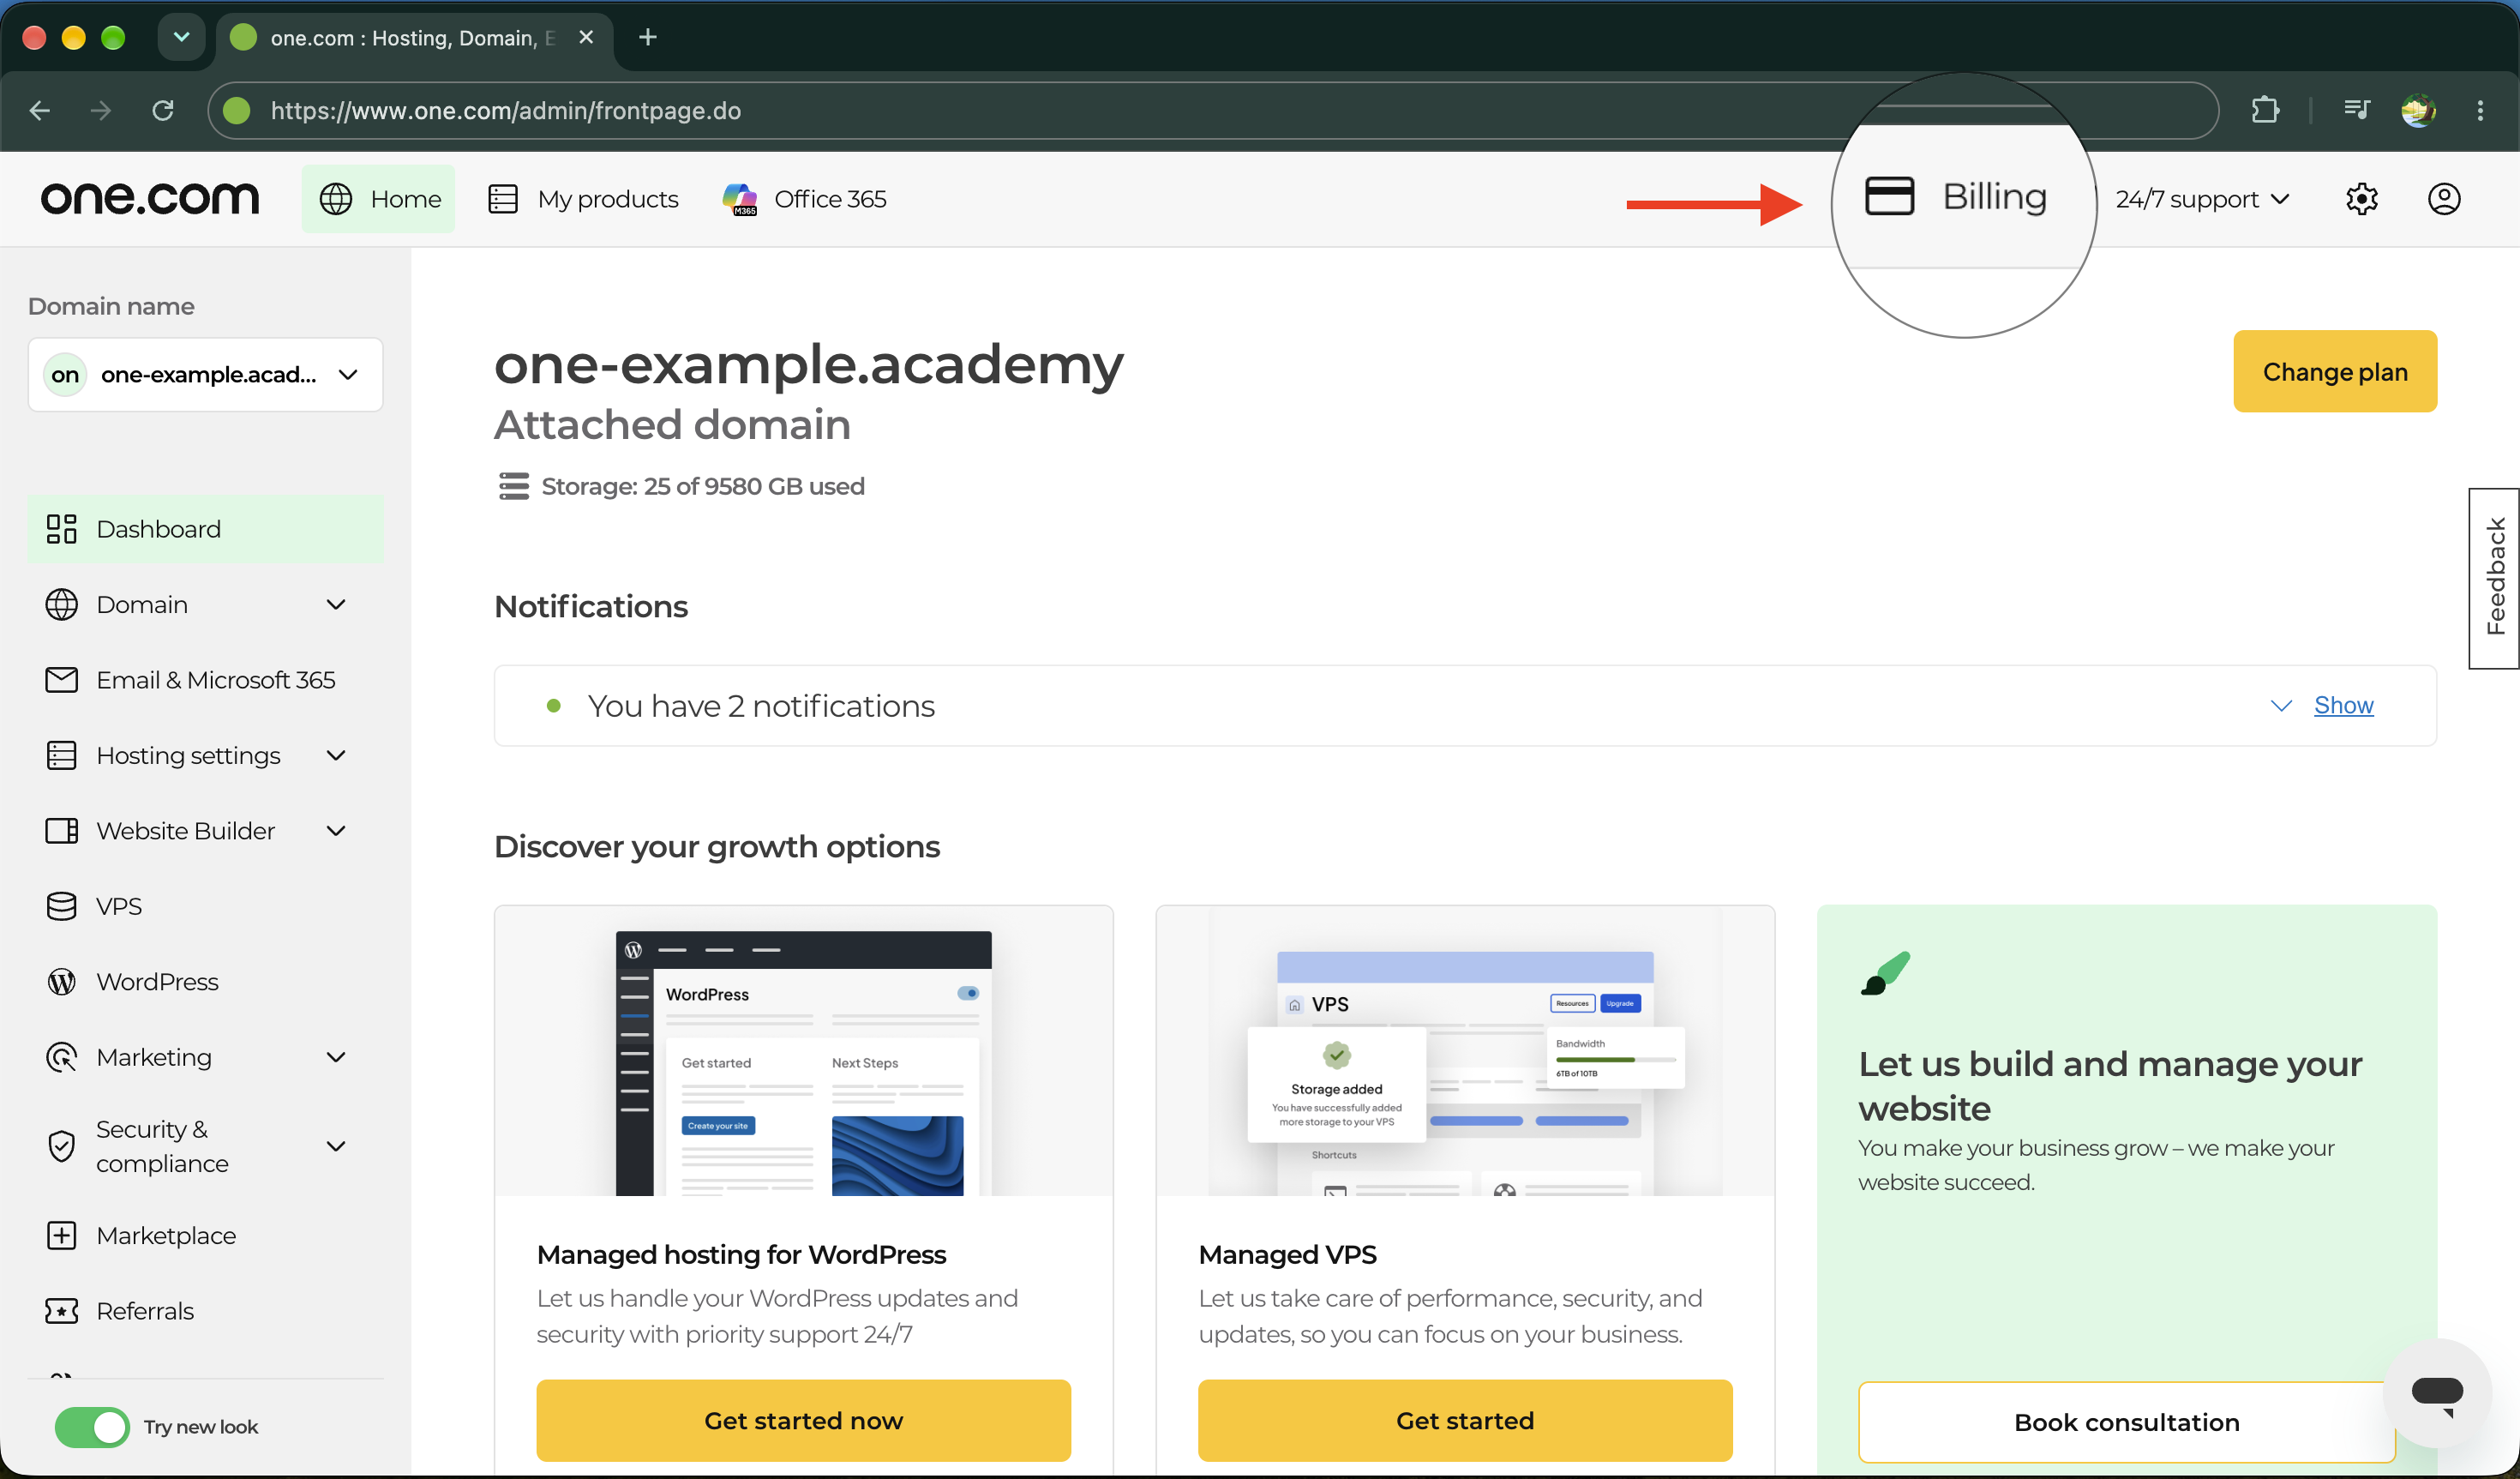Click the Managed WordPress preview image
The height and width of the screenshot is (1479, 2520).
tap(803, 1050)
